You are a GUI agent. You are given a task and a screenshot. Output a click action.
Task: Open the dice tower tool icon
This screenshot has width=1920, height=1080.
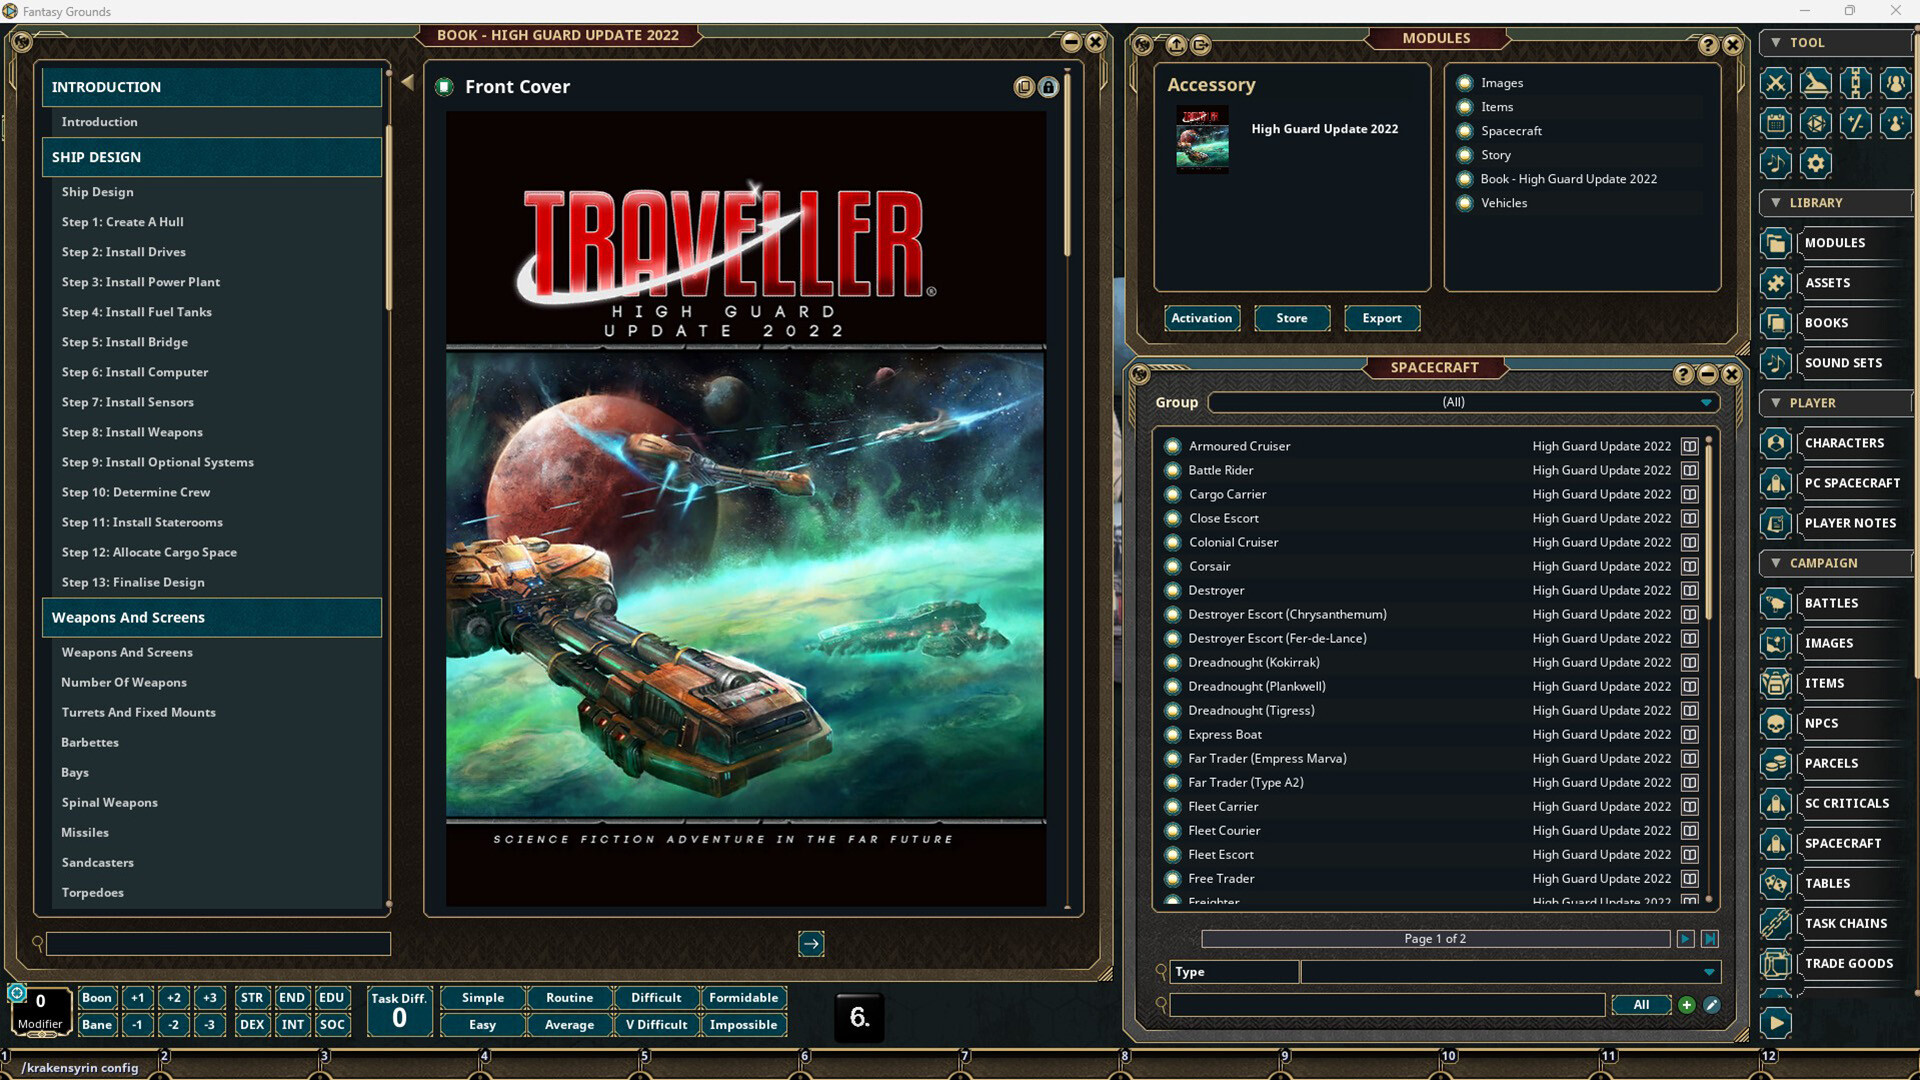pyautogui.click(x=1816, y=123)
